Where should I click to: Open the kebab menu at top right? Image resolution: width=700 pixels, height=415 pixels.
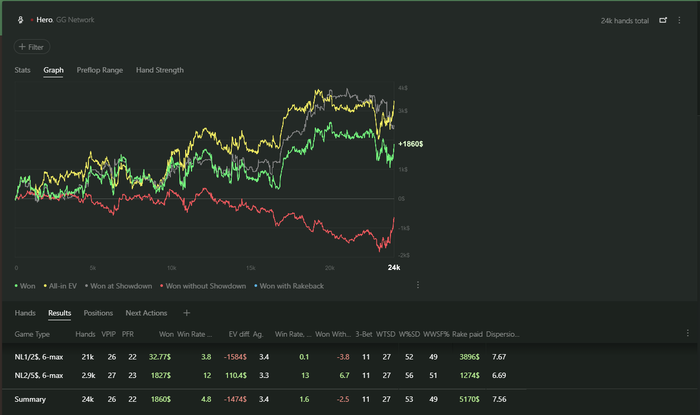tap(679, 20)
